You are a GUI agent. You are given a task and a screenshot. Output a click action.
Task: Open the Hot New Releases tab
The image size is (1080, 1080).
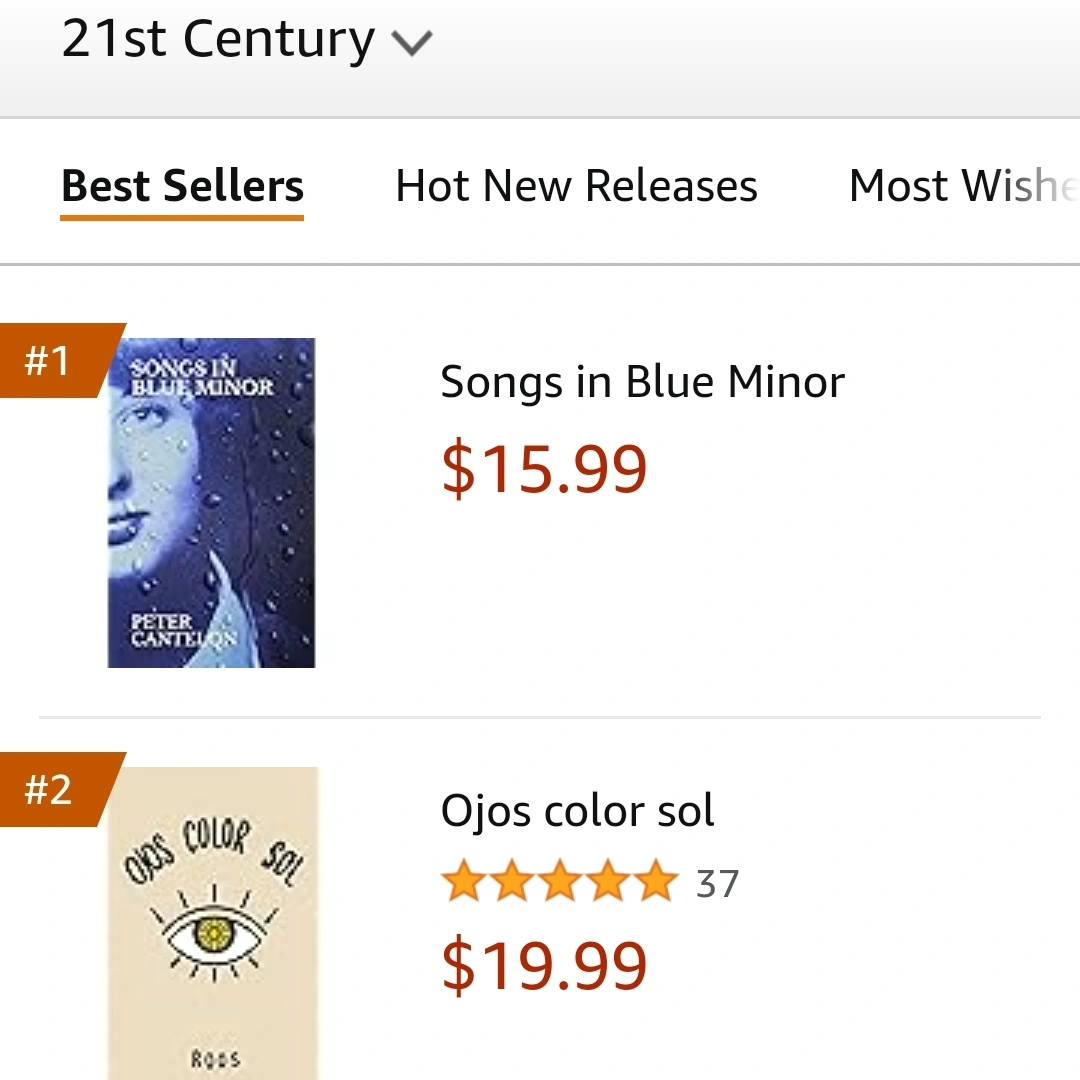tap(576, 187)
